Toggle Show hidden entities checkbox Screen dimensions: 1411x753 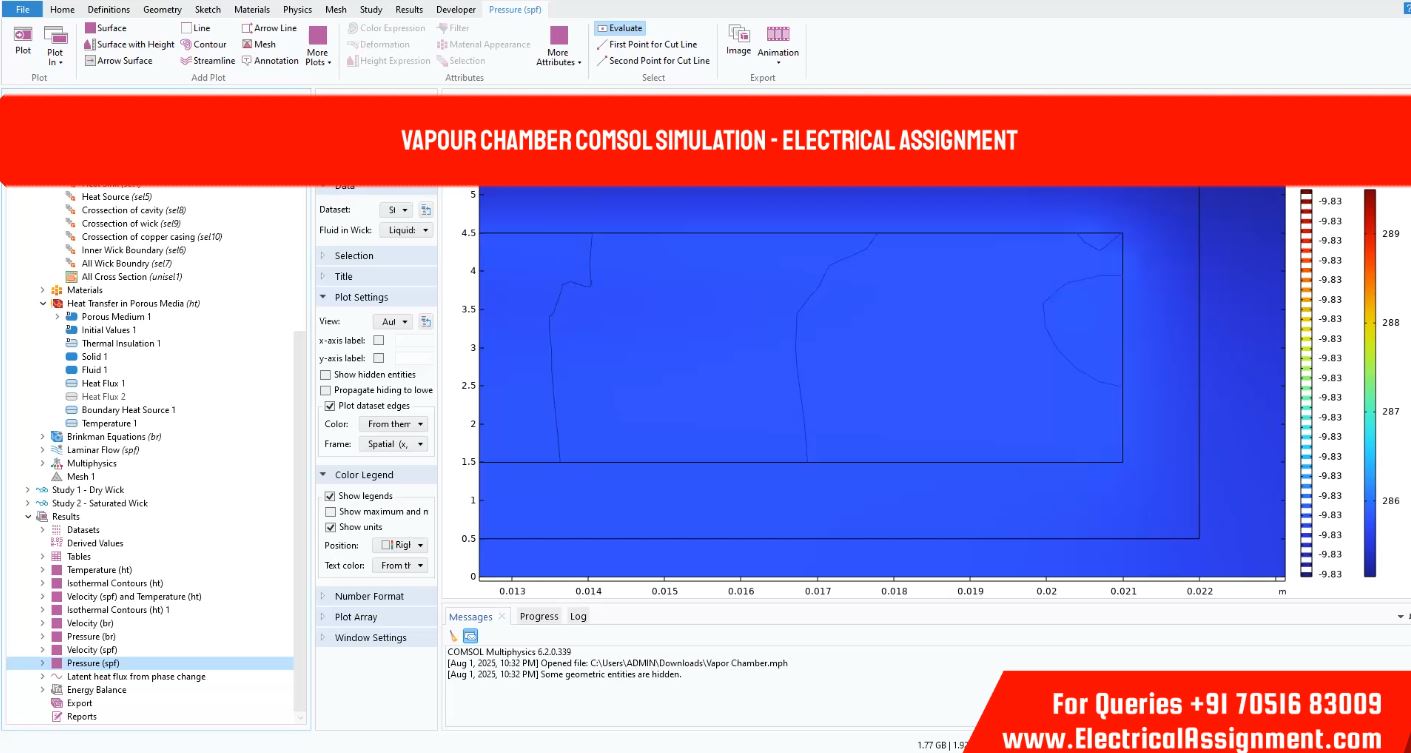pos(326,375)
